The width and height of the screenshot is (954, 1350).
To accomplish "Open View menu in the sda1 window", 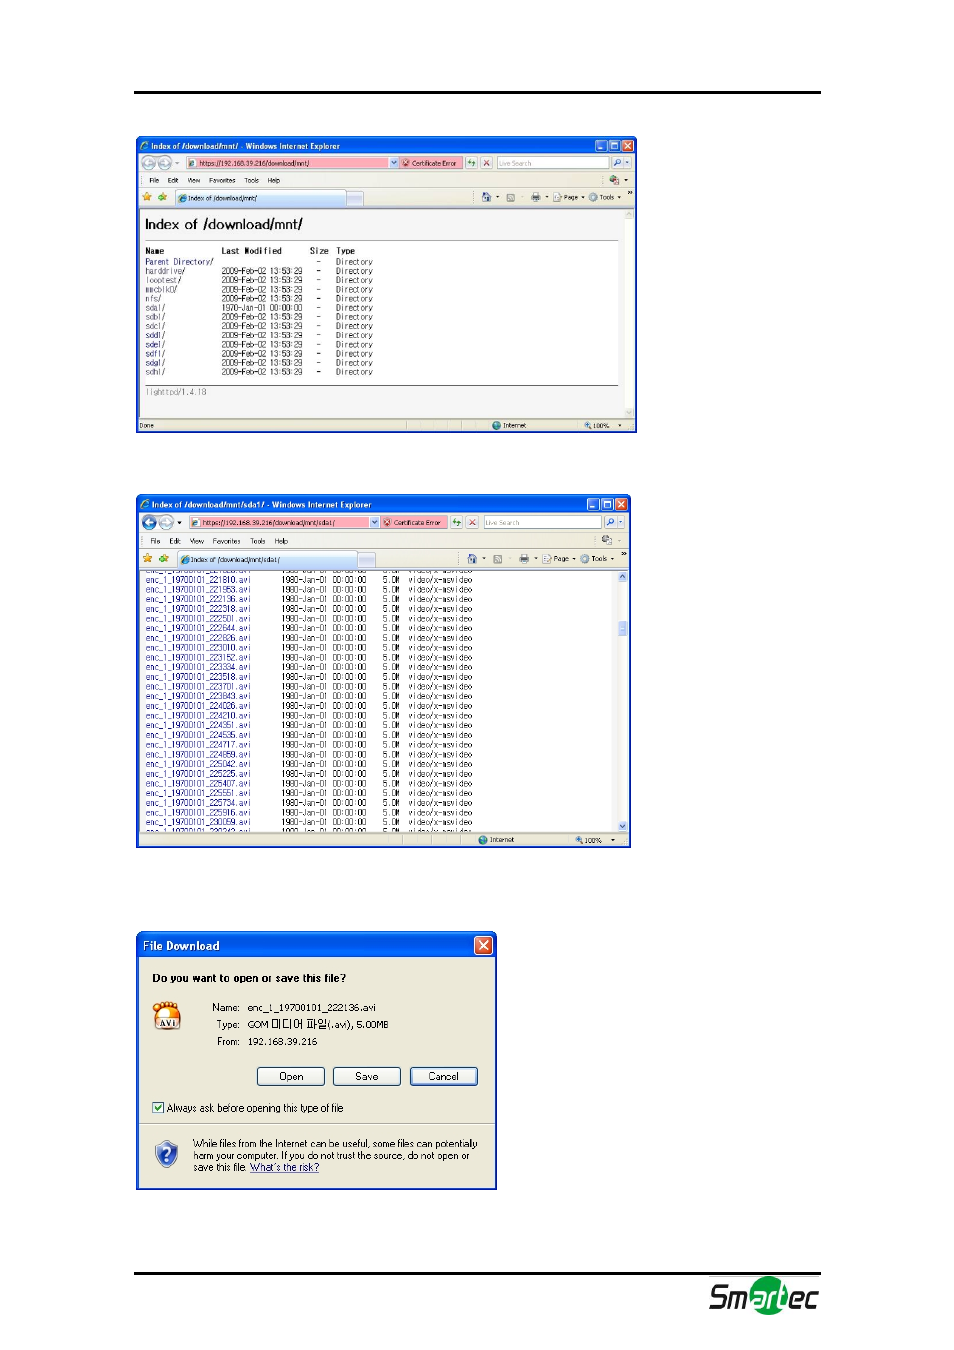I will 197,541.
